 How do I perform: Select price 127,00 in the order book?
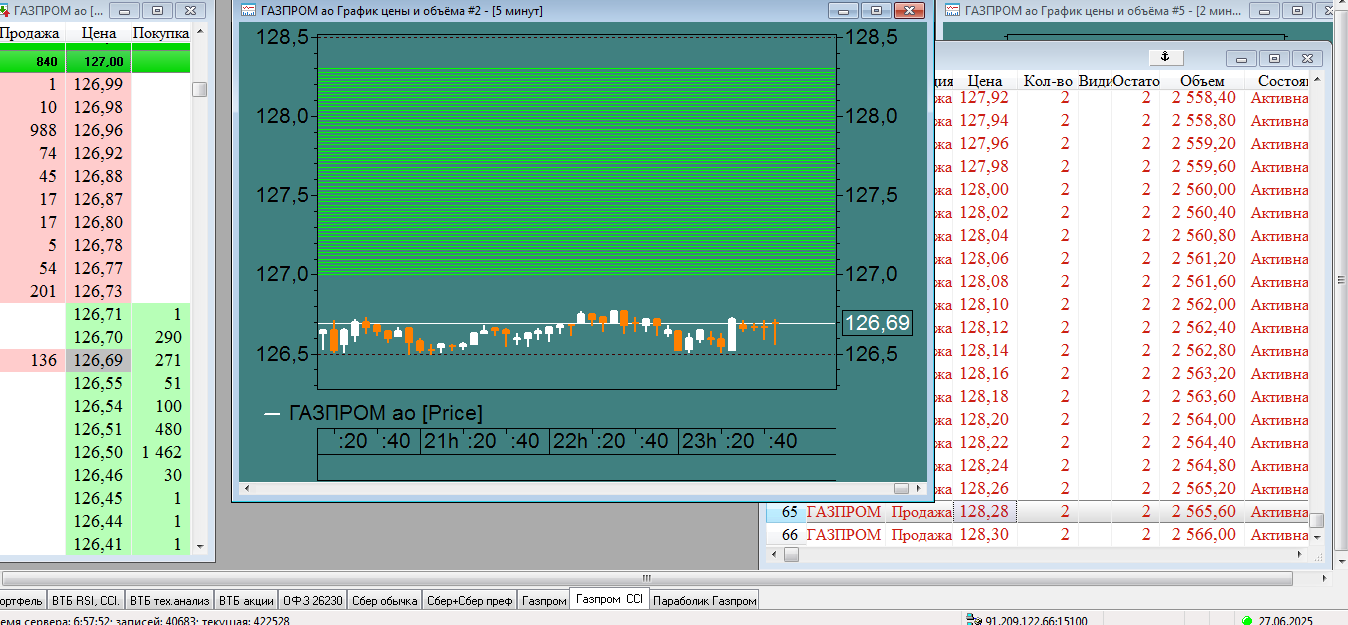tap(98, 61)
